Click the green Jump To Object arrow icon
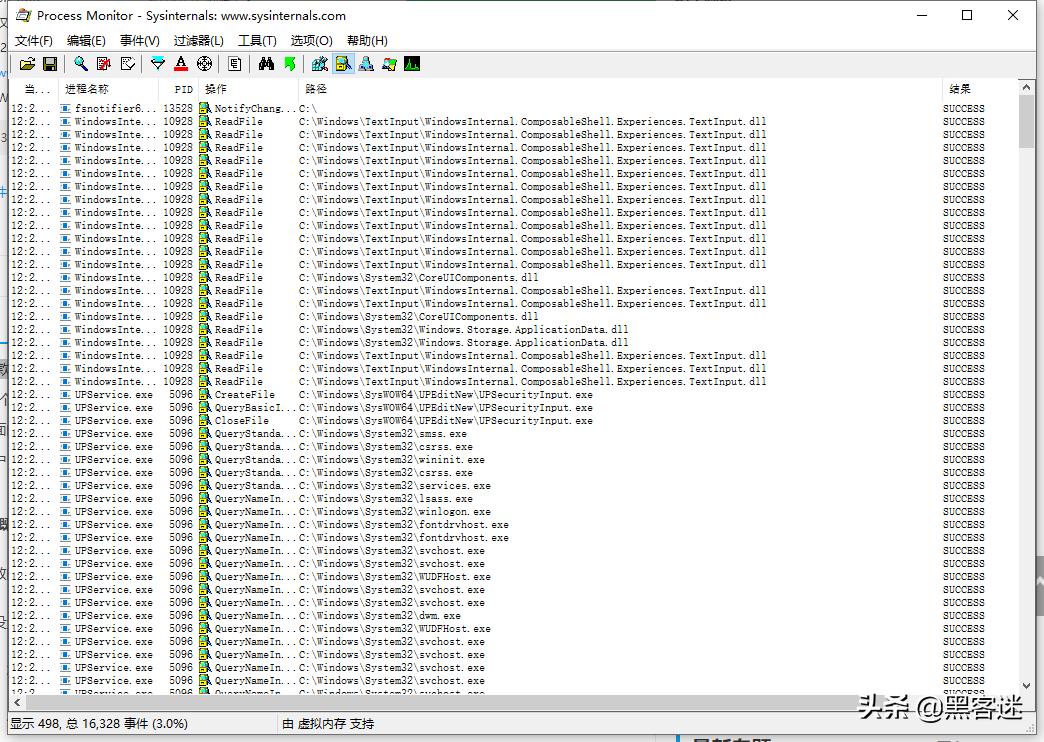1044x742 pixels. 290,64
